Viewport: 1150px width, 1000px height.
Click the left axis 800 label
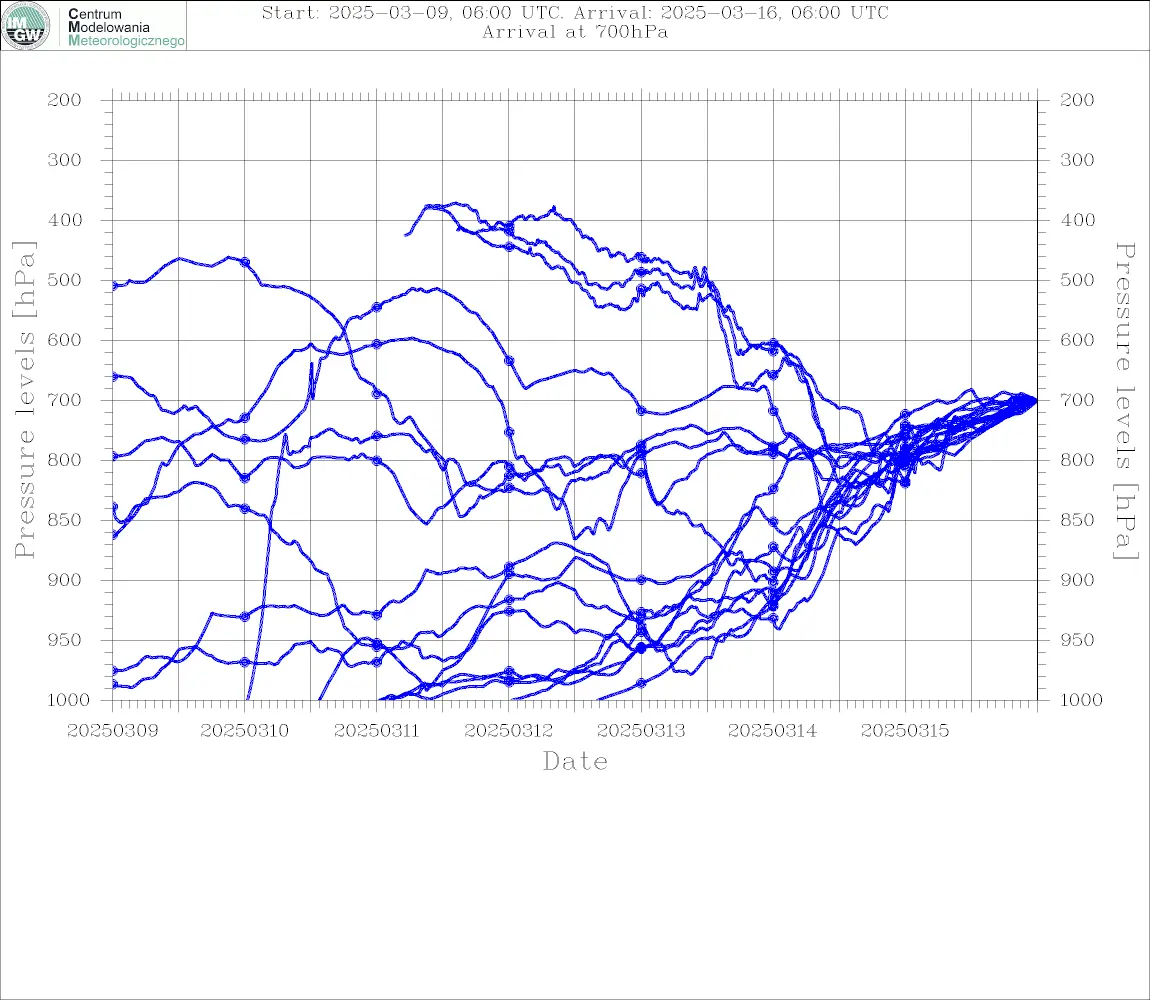click(x=65, y=460)
